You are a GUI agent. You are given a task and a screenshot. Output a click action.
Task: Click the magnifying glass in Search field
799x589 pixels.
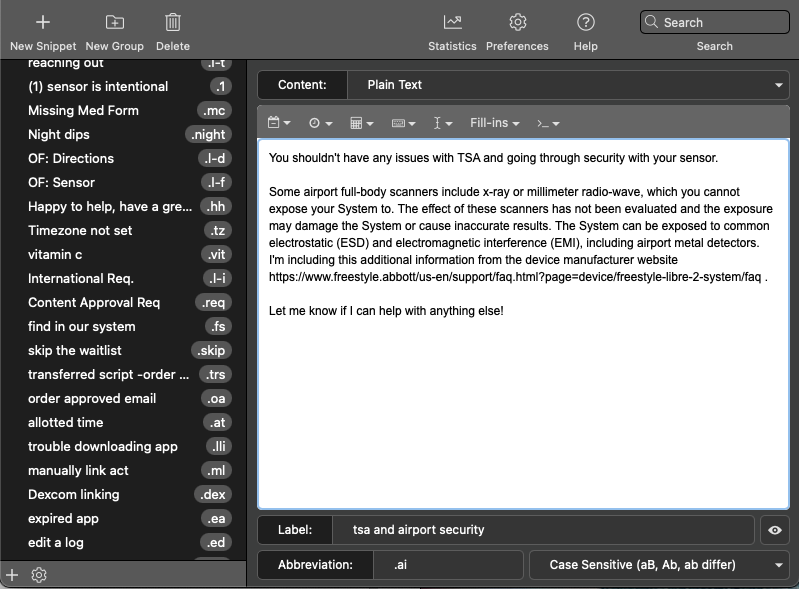[x=651, y=22]
